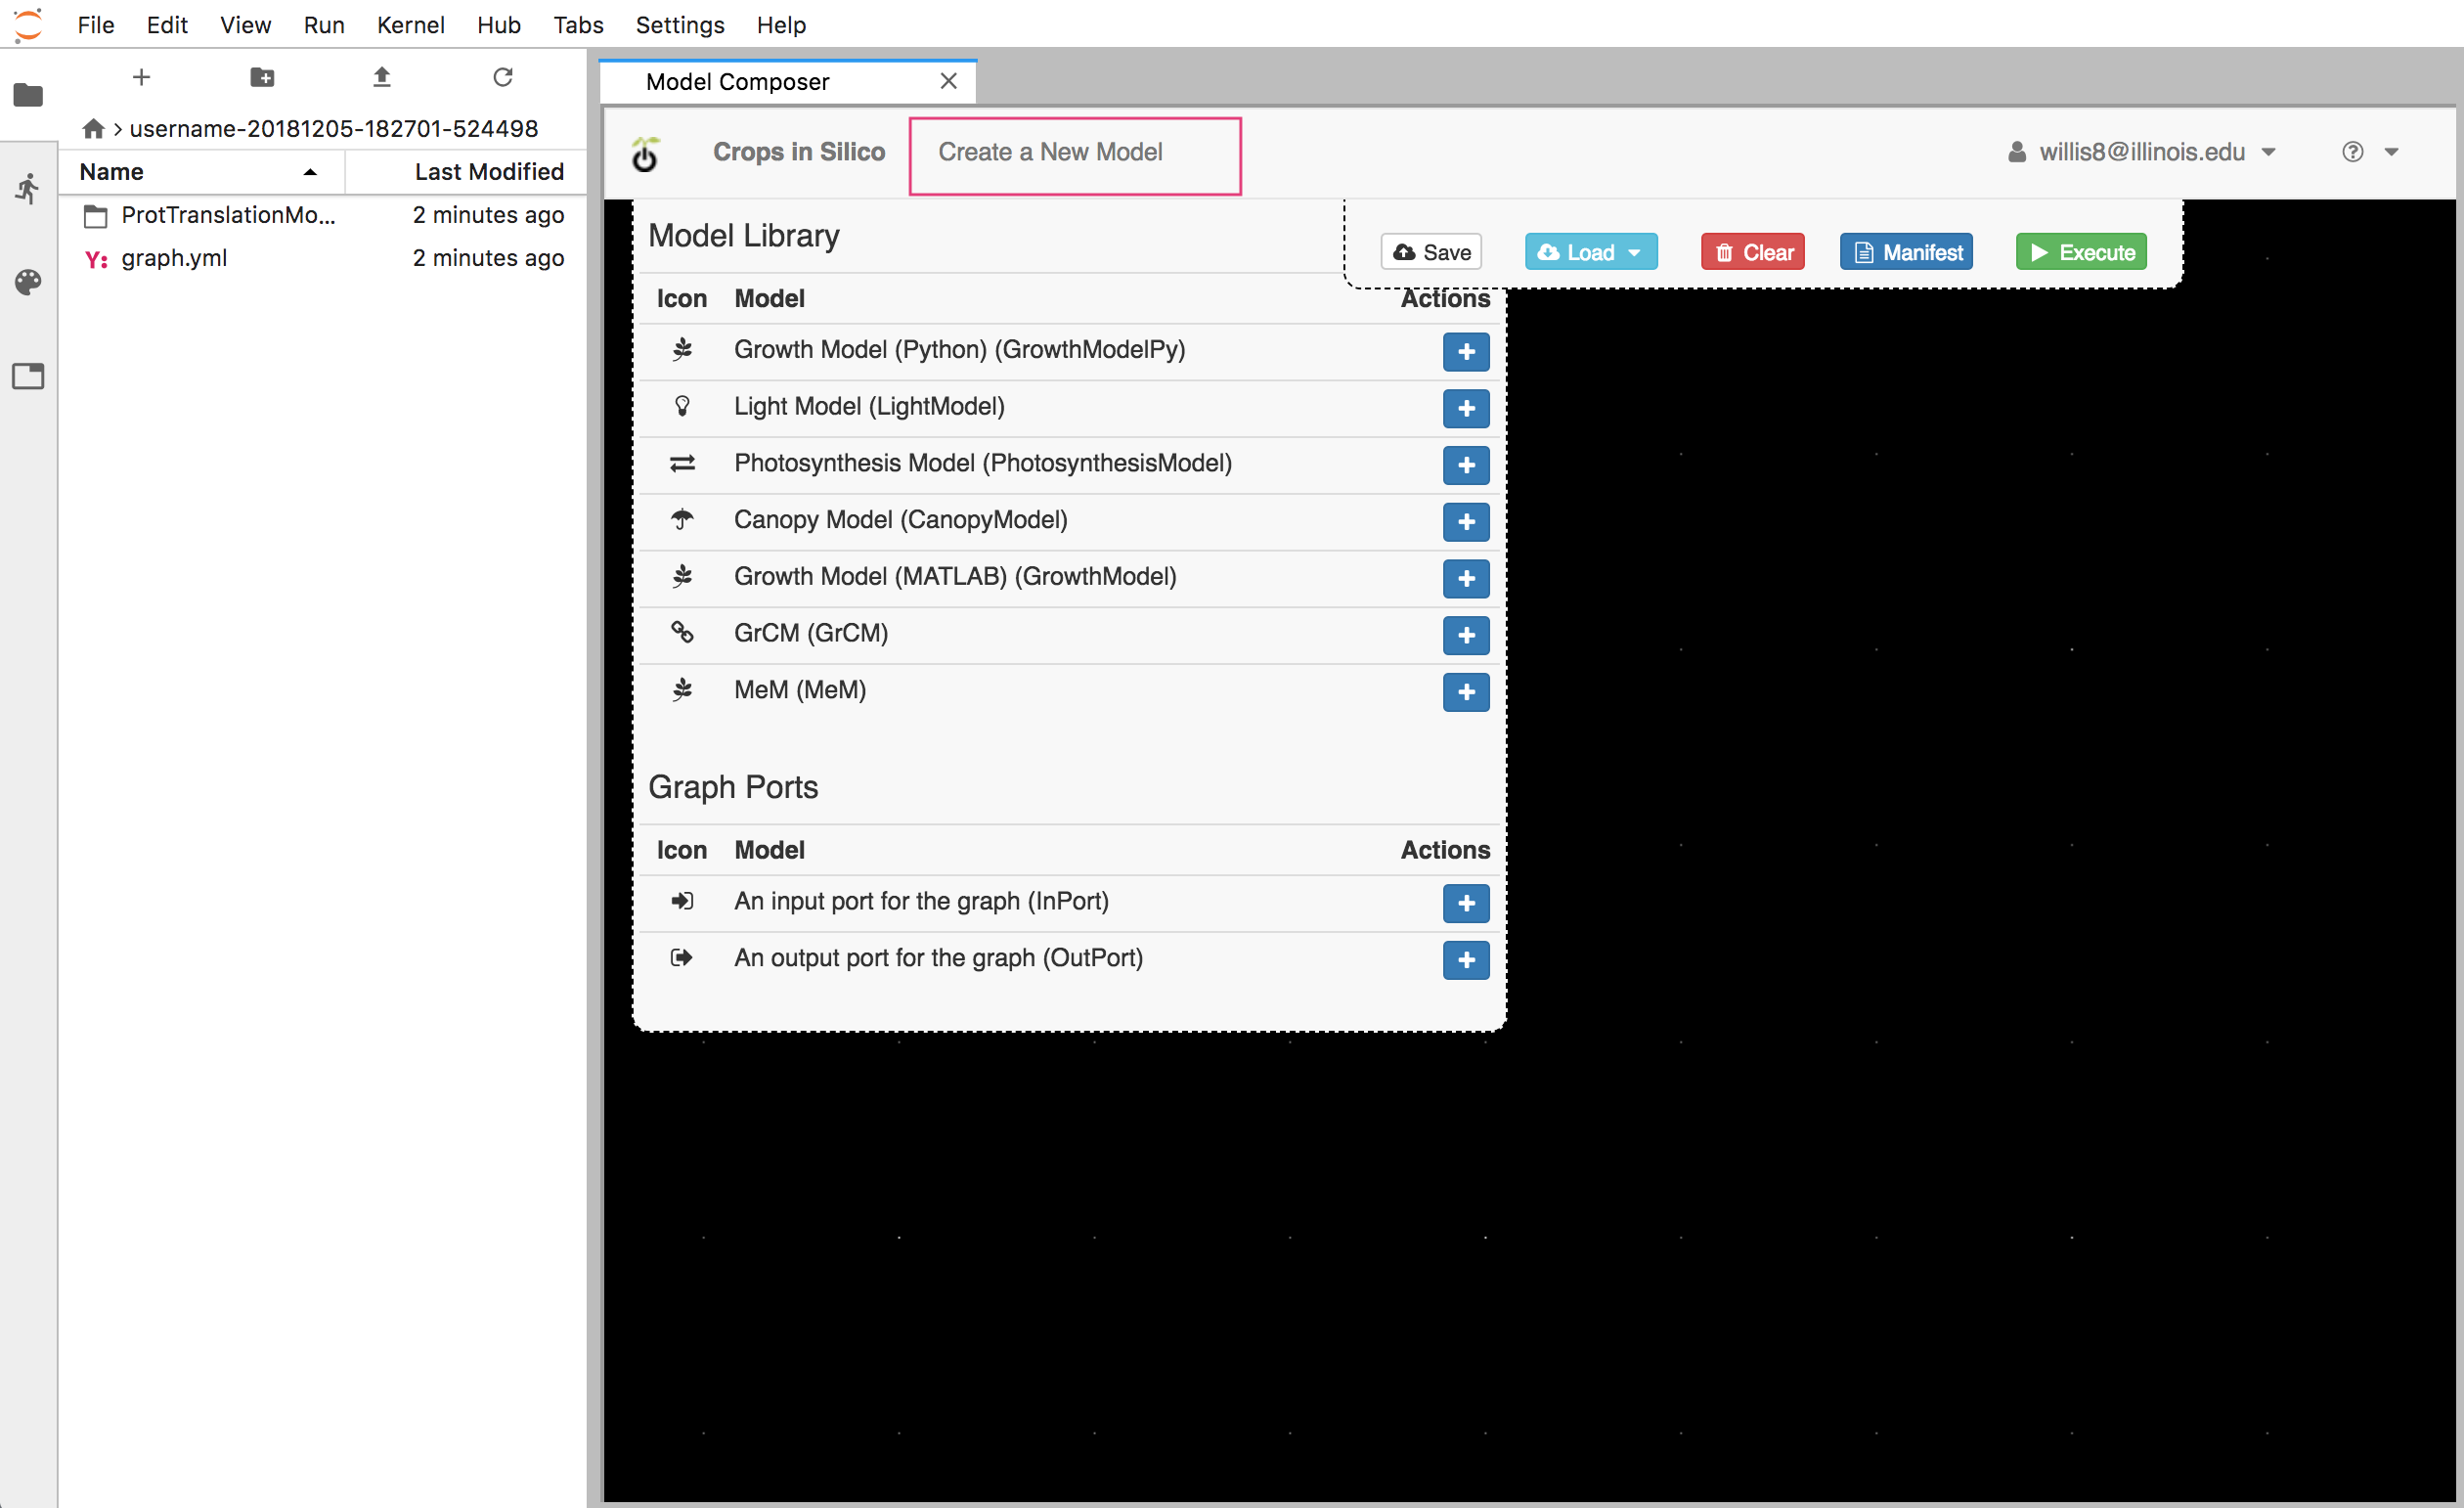Open the Open Tabs sidebar icon

pos(28,376)
